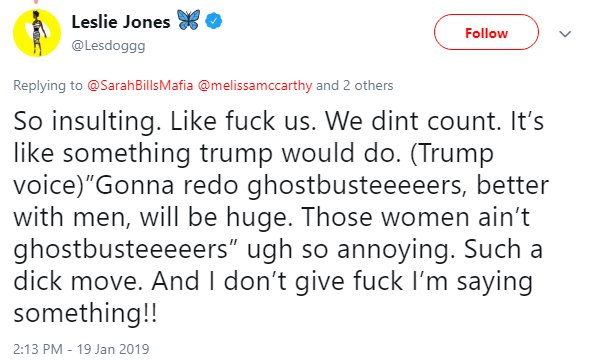Open Leslie Jones' yellow profile avatar
590x360 pixels.
pos(37,33)
